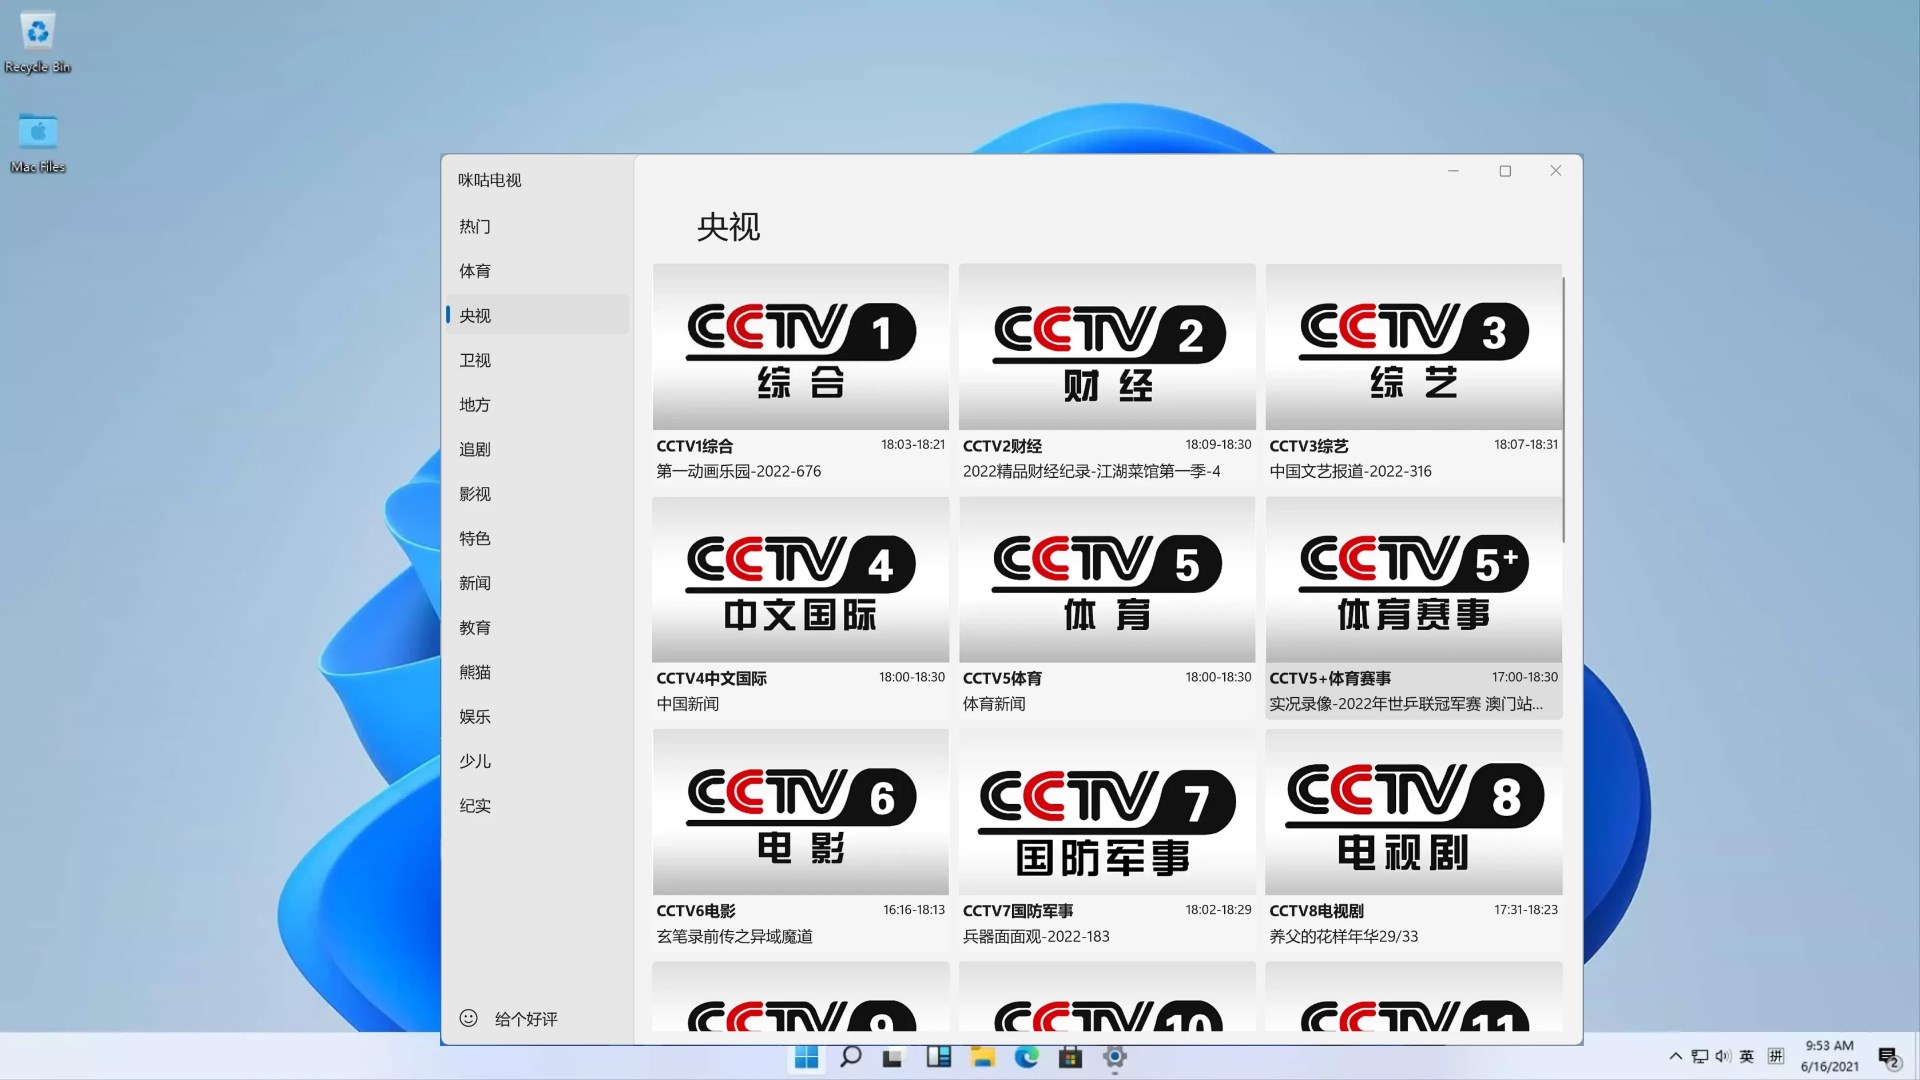
Task: Play the CCTV4 中文国际 channel thumbnail
Action: pyautogui.click(x=800, y=580)
